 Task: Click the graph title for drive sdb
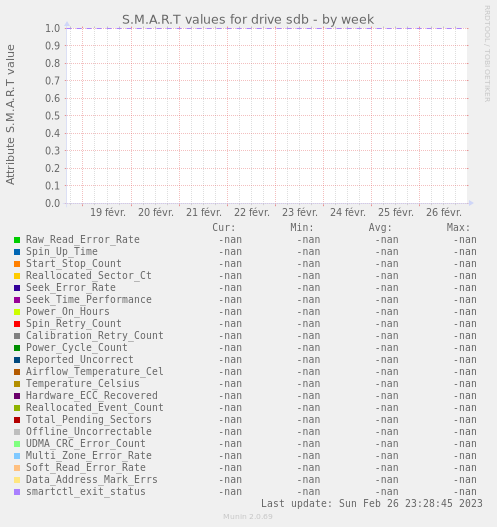[248, 19]
